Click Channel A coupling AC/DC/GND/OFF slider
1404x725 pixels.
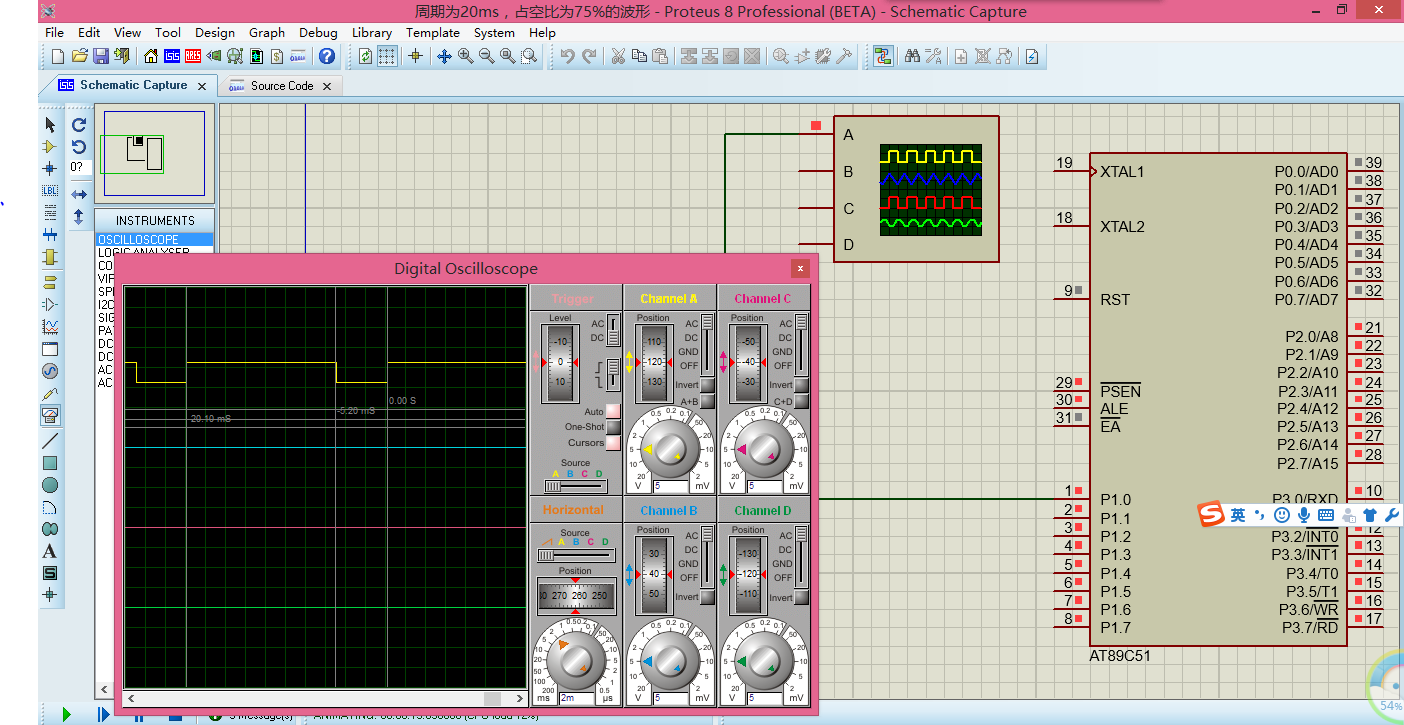point(708,344)
